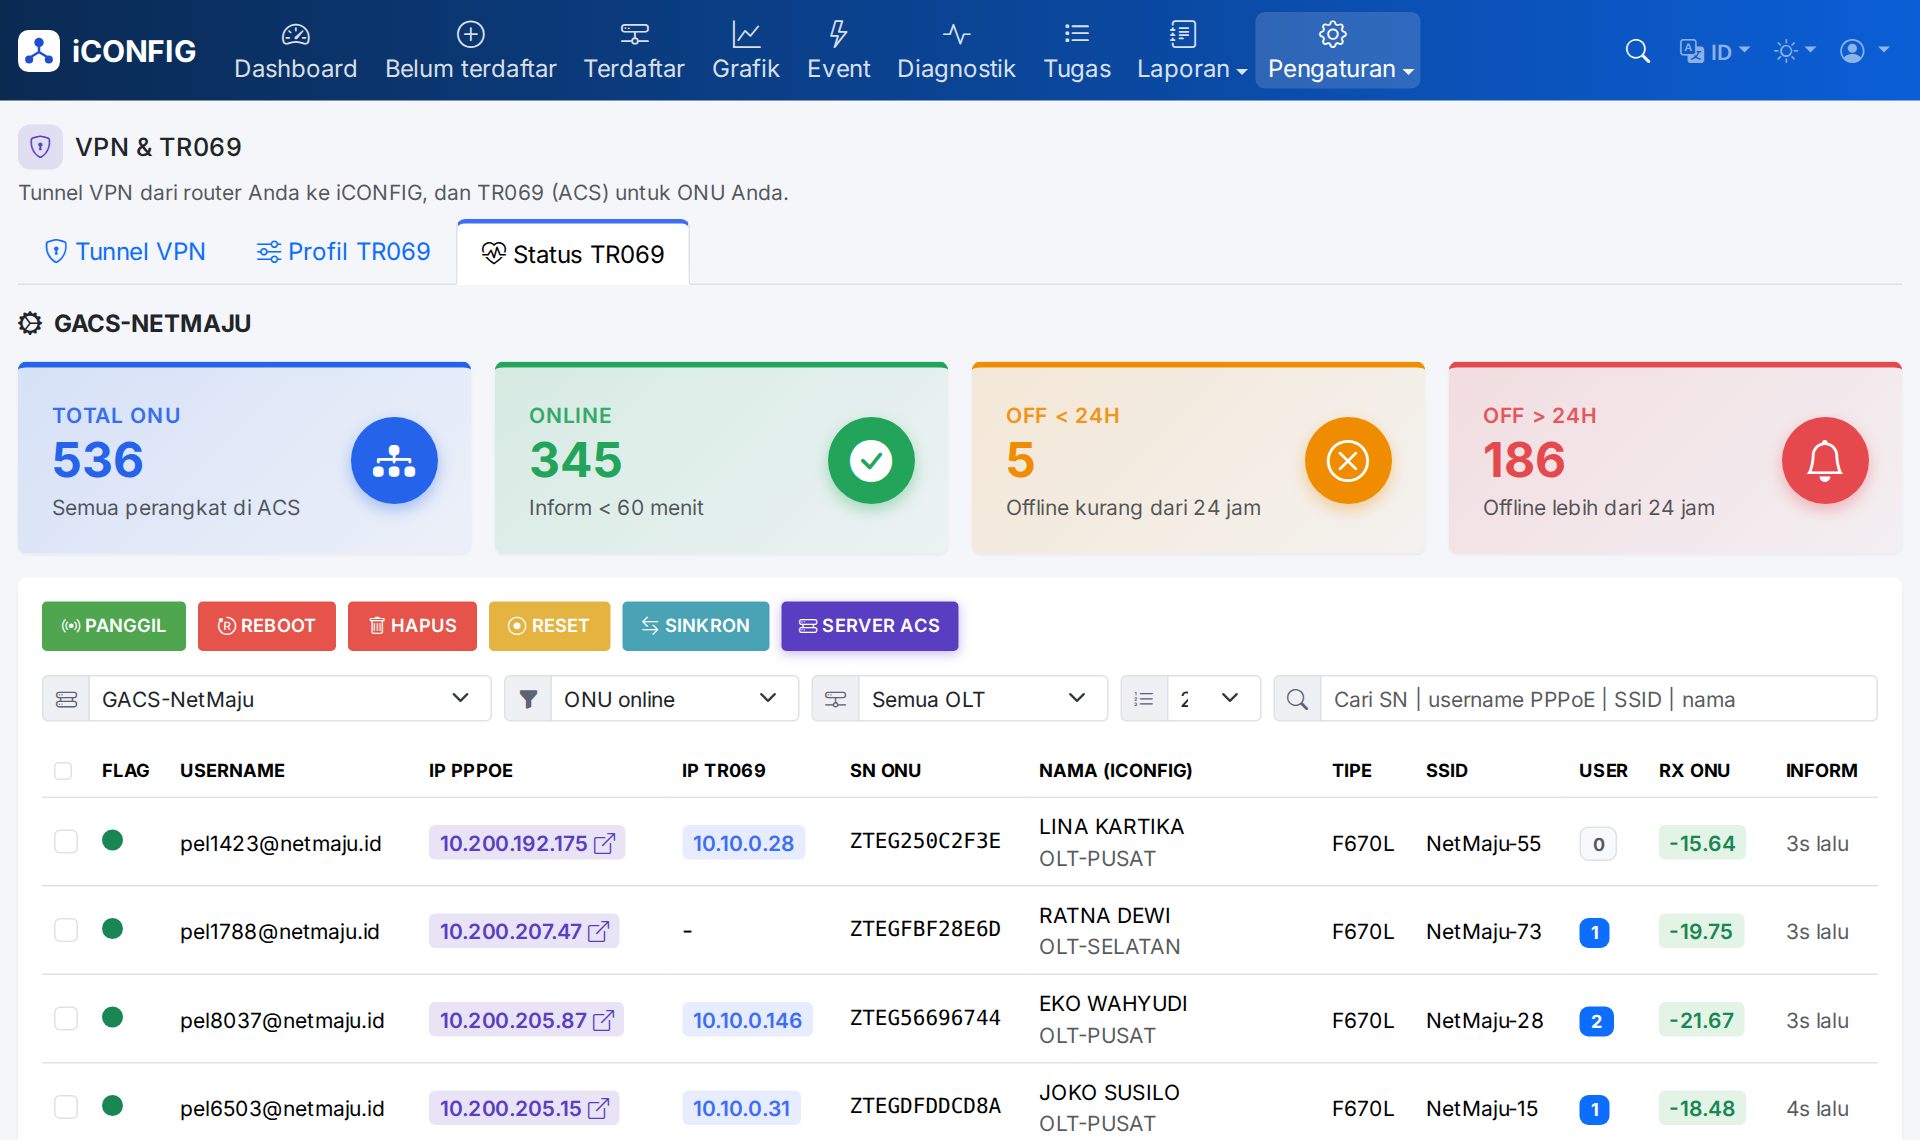Switch to the Profil TR069 tab
Viewport: 1920px width, 1140px height.
pyautogui.click(x=344, y=252)
